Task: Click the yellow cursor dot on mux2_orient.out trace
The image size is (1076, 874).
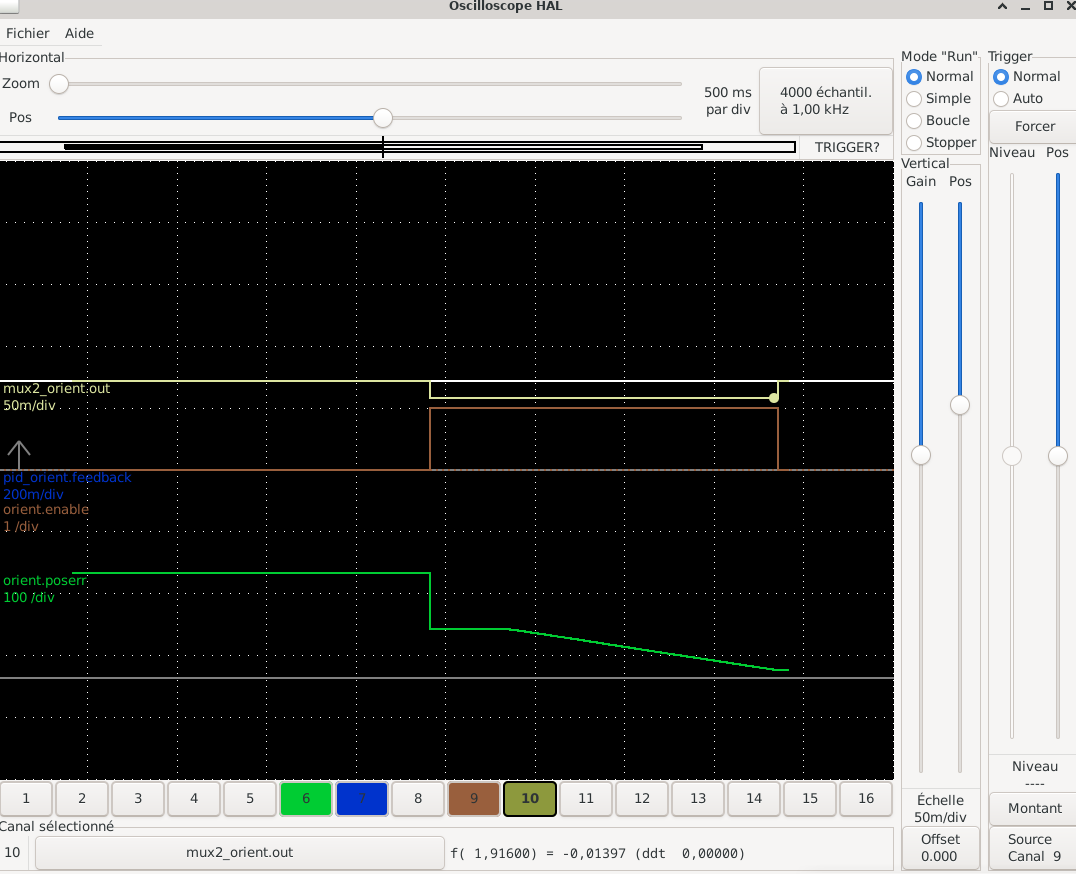Action: pyautogui.click(x=774, y=398)
